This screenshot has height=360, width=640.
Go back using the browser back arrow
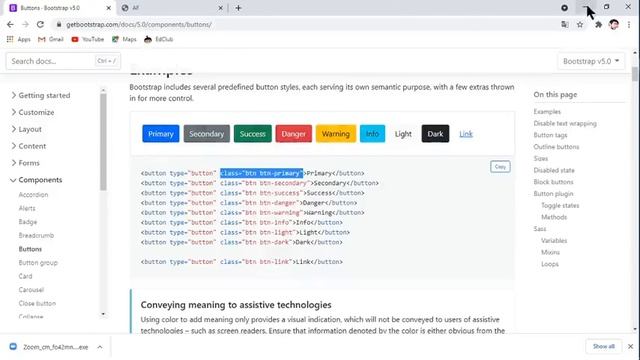click(10, 24)
